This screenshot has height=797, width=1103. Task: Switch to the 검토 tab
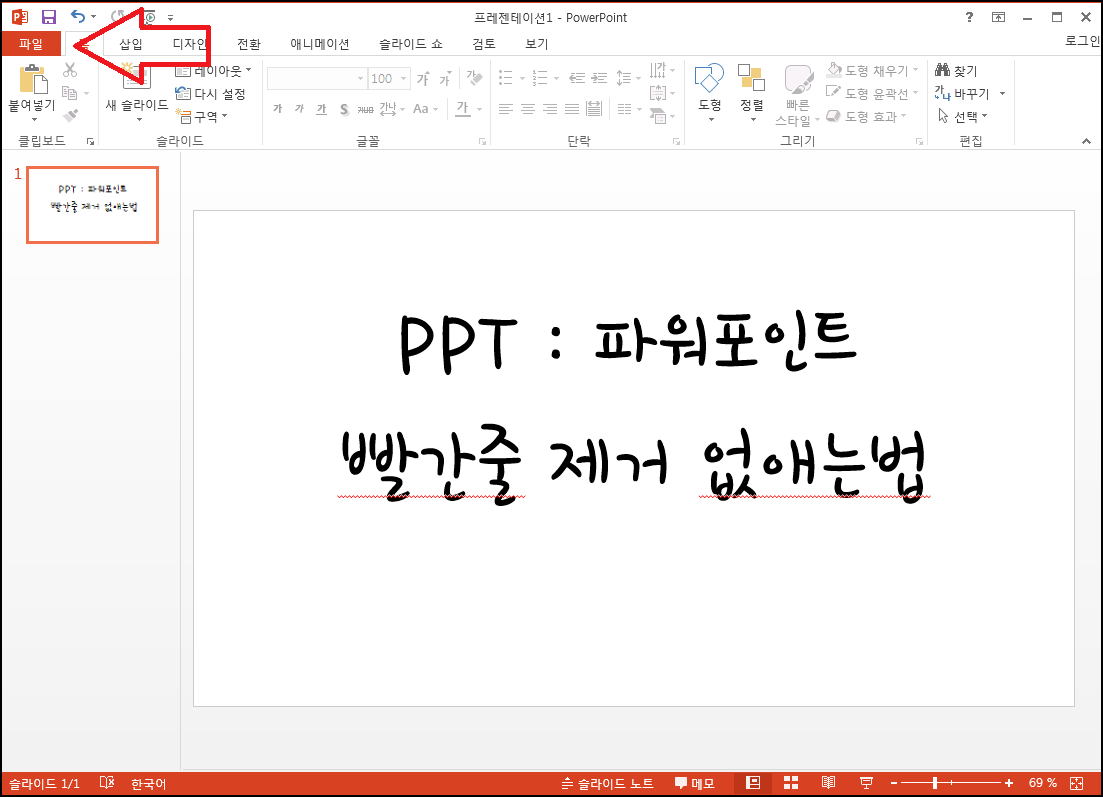tap(484, 44)
